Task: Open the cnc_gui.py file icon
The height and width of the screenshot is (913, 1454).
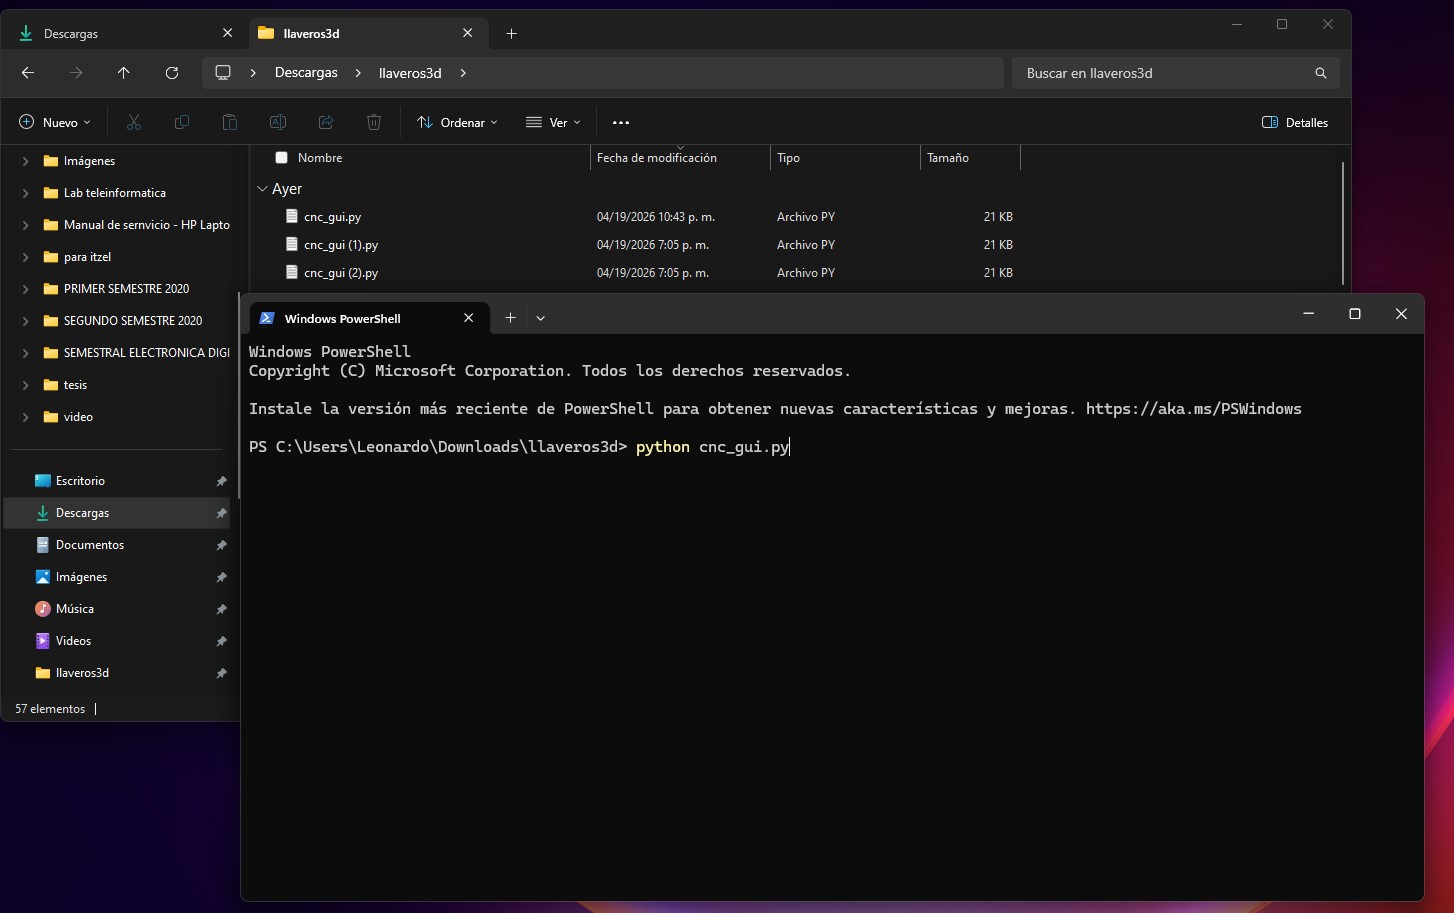Action: pos(292,216)
